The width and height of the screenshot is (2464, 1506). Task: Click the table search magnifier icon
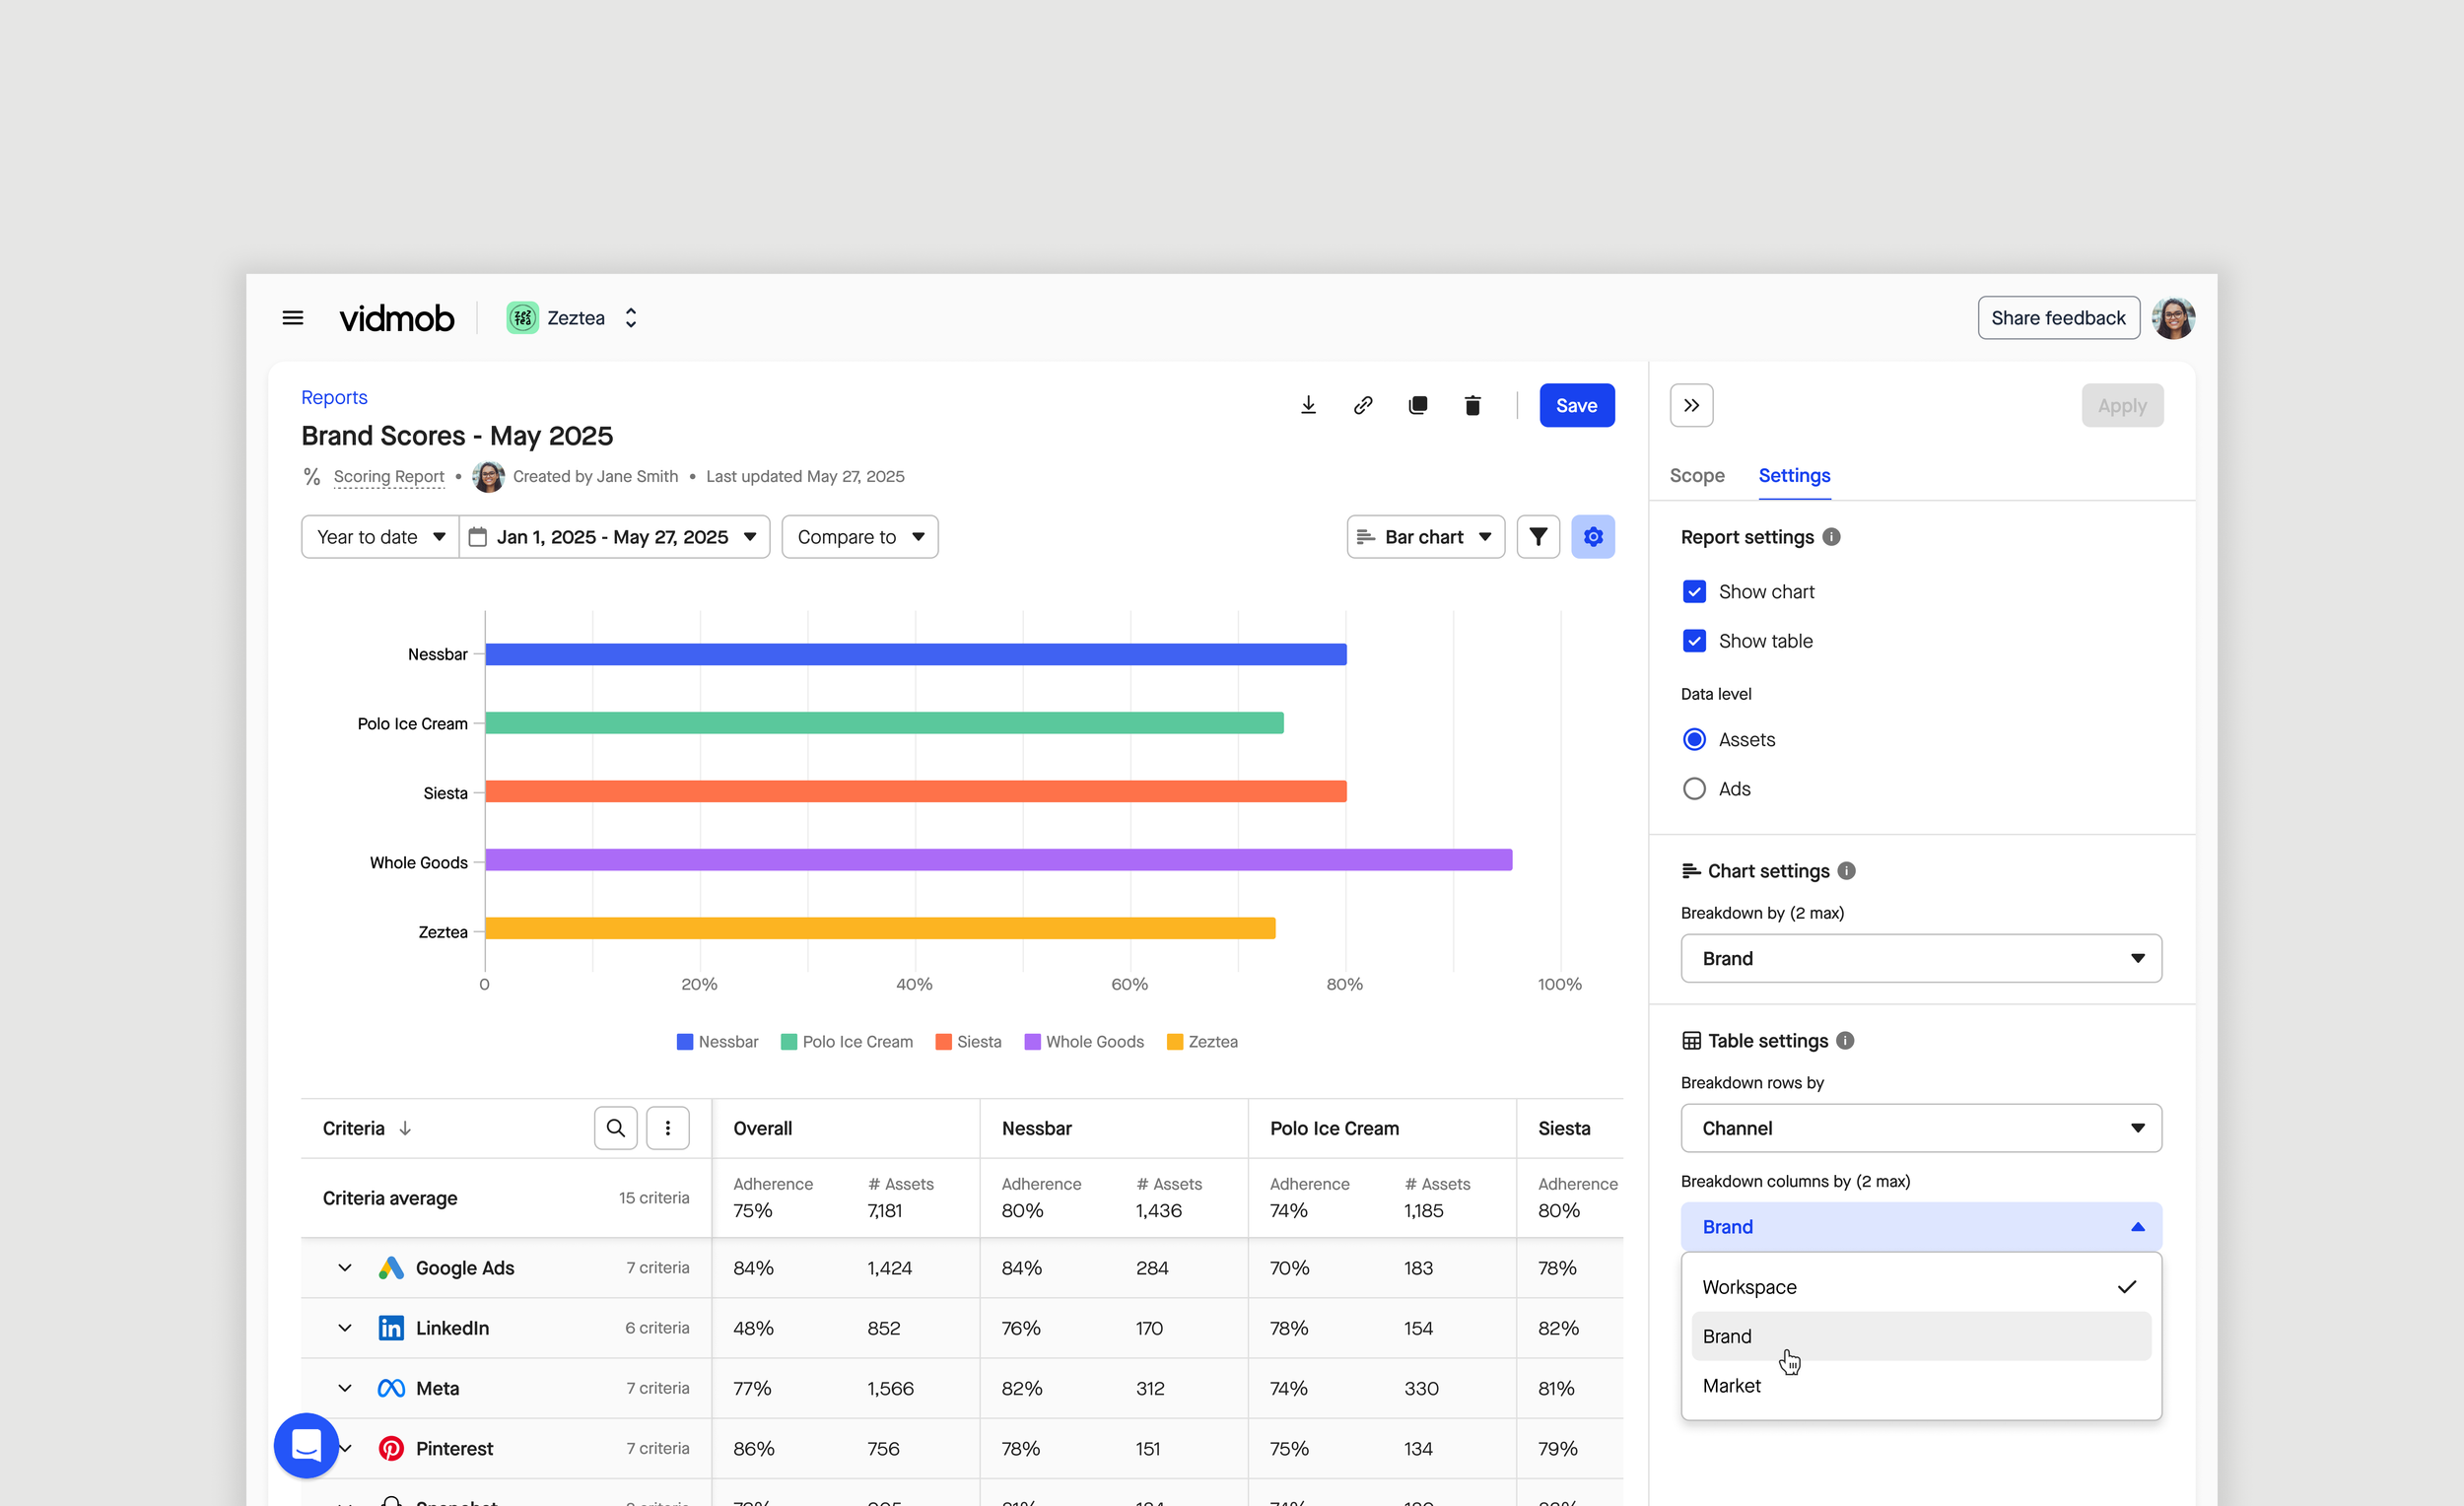tap(616, 1128)
